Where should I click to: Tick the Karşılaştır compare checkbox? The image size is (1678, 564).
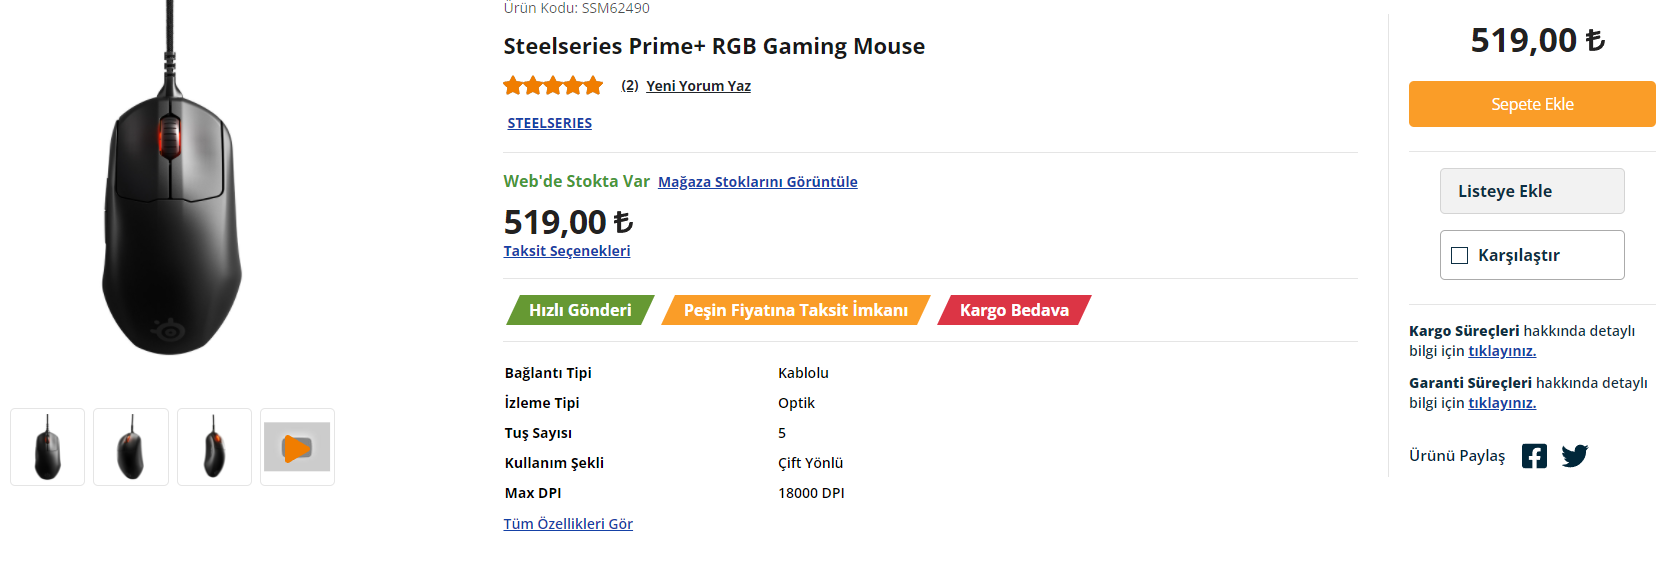click(1460, 255)
